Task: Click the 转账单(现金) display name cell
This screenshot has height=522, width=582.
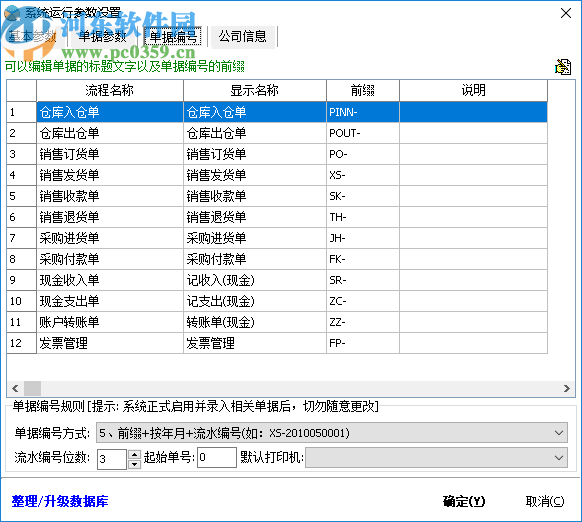Action: pyautogui.click(x=255, y=322)
